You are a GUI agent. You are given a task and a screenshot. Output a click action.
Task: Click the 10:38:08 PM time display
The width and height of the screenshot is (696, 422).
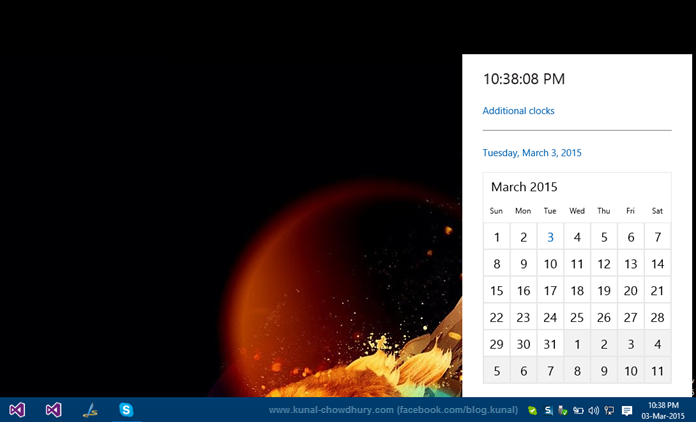point(524,79)
